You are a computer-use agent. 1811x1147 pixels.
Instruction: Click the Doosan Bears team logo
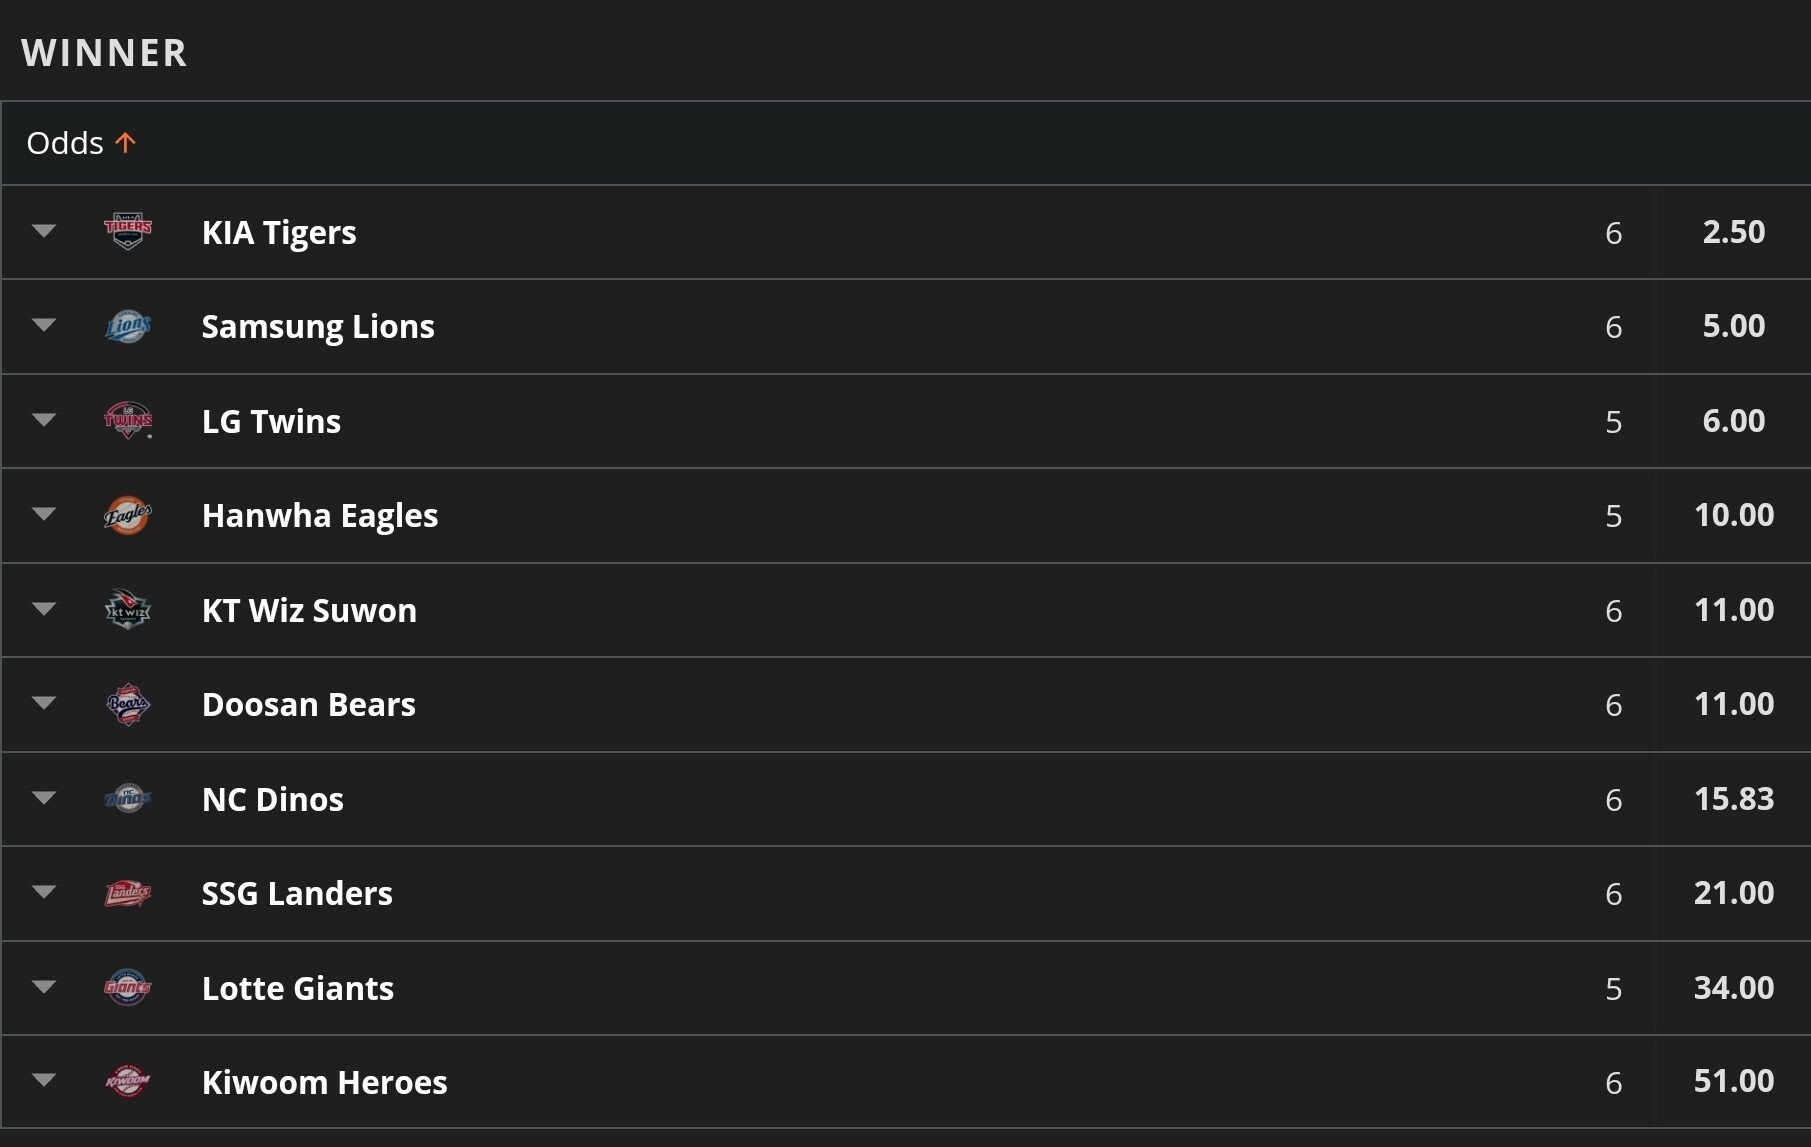128,704
